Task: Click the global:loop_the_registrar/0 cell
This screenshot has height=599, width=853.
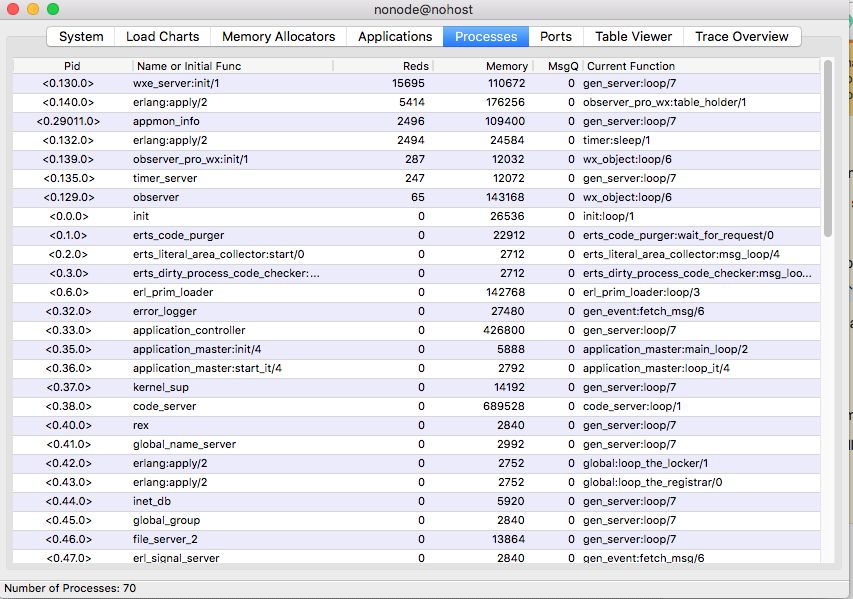Action: pos(652,483)
